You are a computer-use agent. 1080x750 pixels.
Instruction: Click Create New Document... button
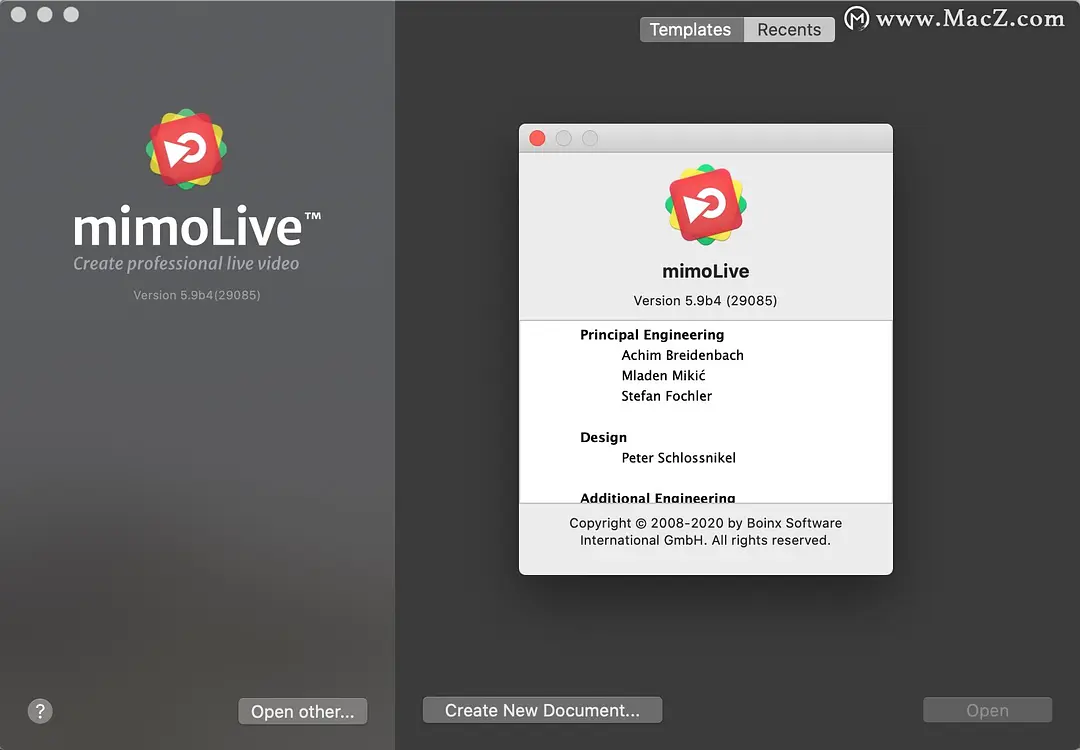(542, 710)
